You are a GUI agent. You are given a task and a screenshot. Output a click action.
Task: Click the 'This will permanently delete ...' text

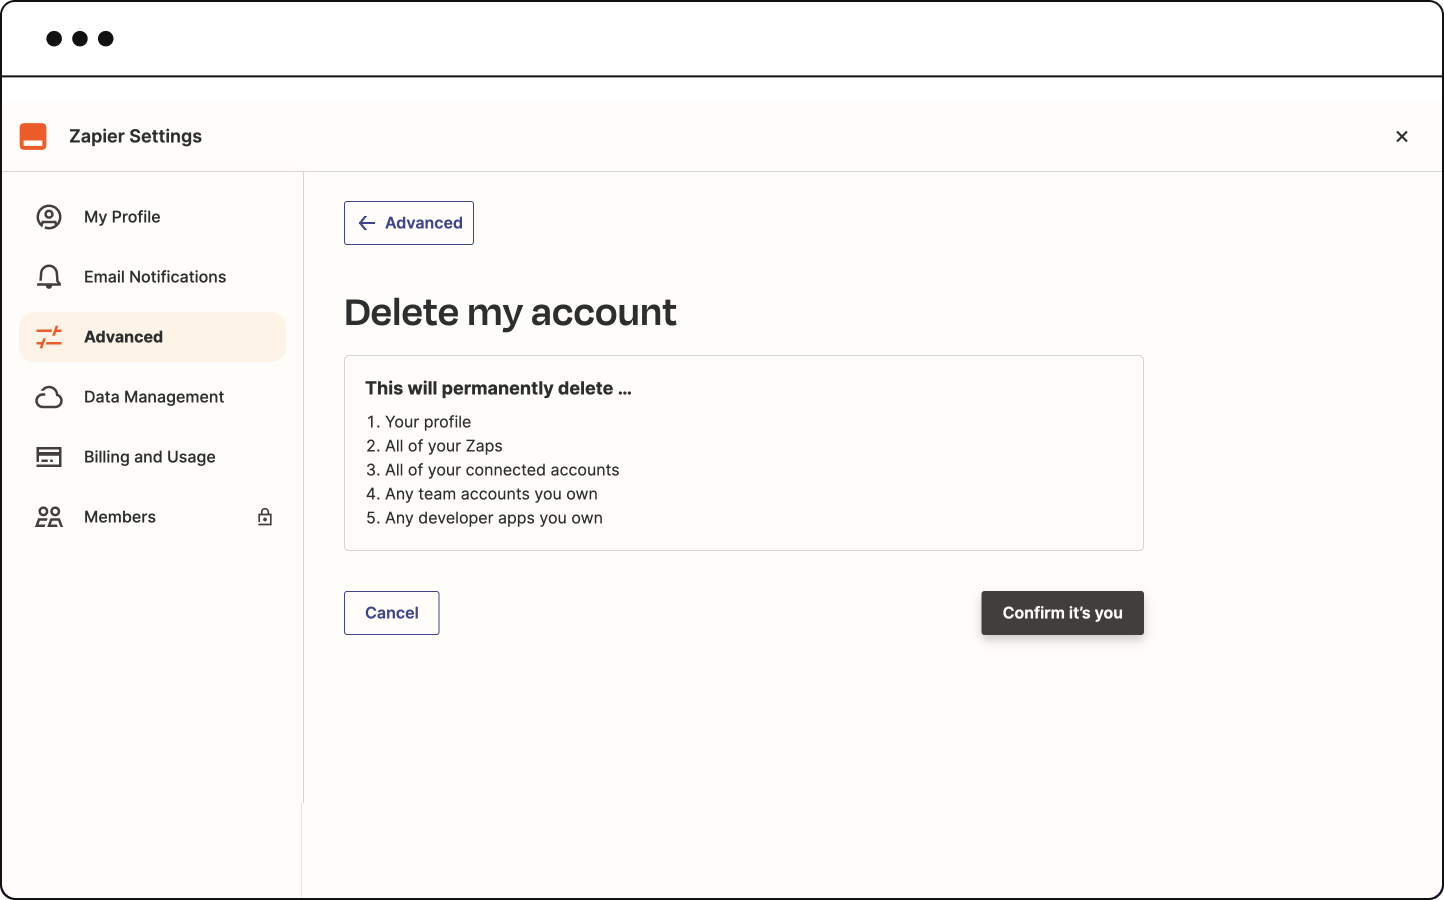tap(498, 388)
